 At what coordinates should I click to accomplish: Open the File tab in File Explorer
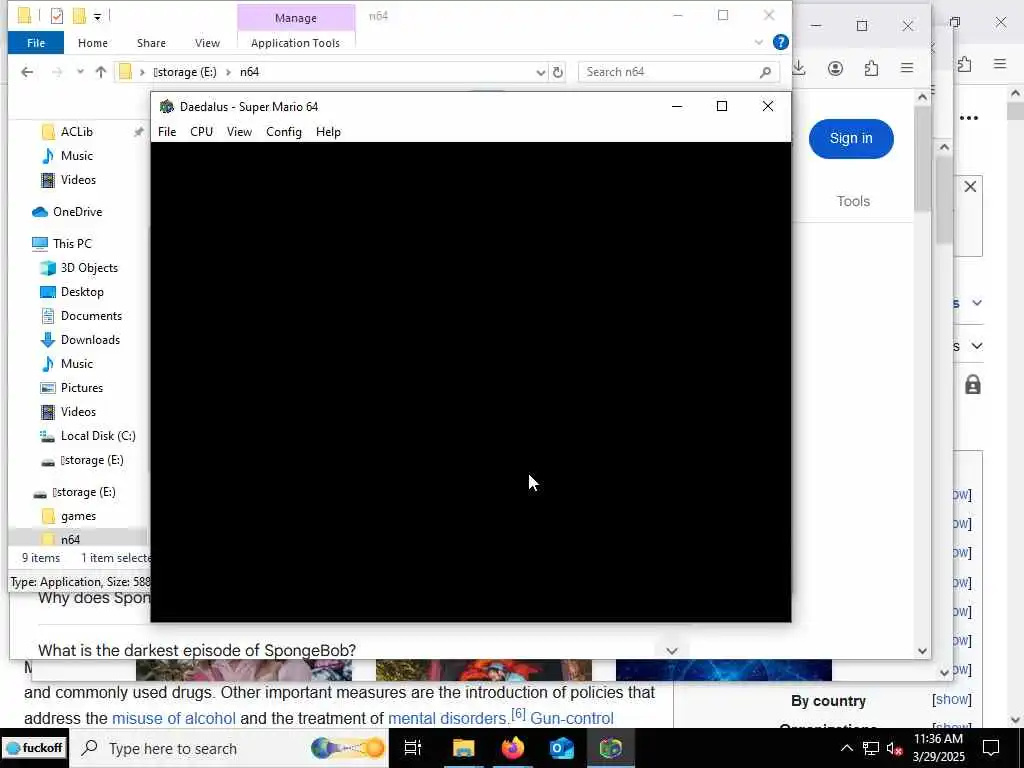tap(36, 43)
